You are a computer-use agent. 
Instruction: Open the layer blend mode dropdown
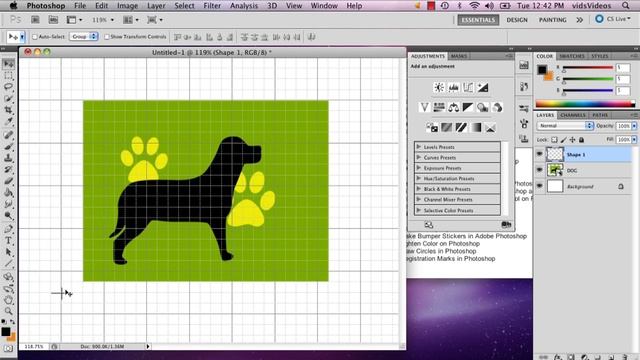click(565, 126)
